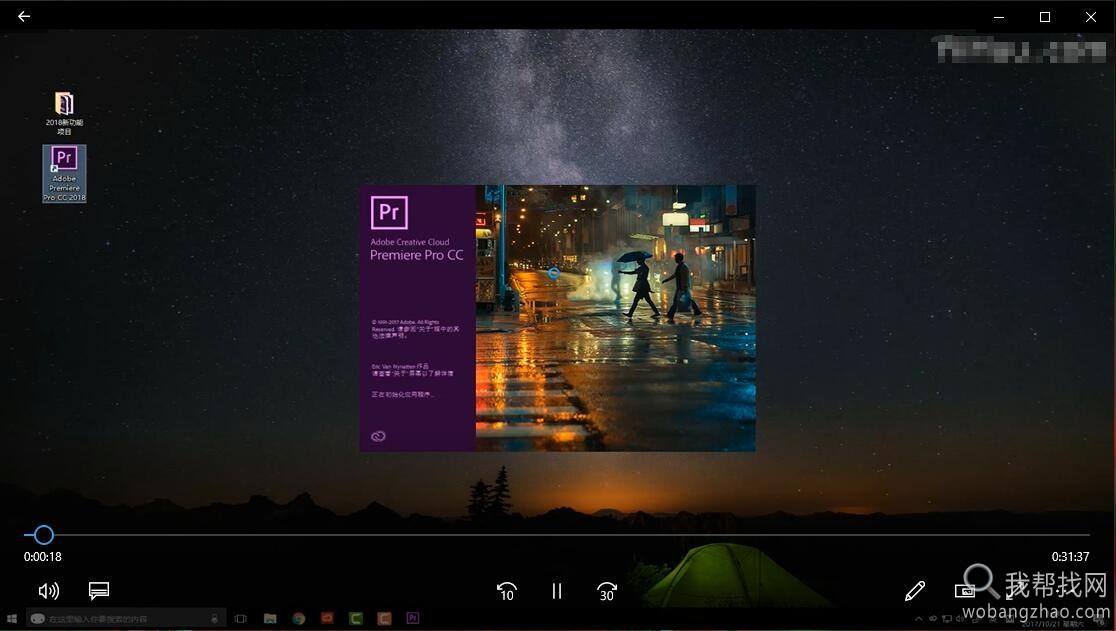Switch to mini view mode
The height and width of the screenshot is (631, 1116).
(x=964, y=590)
